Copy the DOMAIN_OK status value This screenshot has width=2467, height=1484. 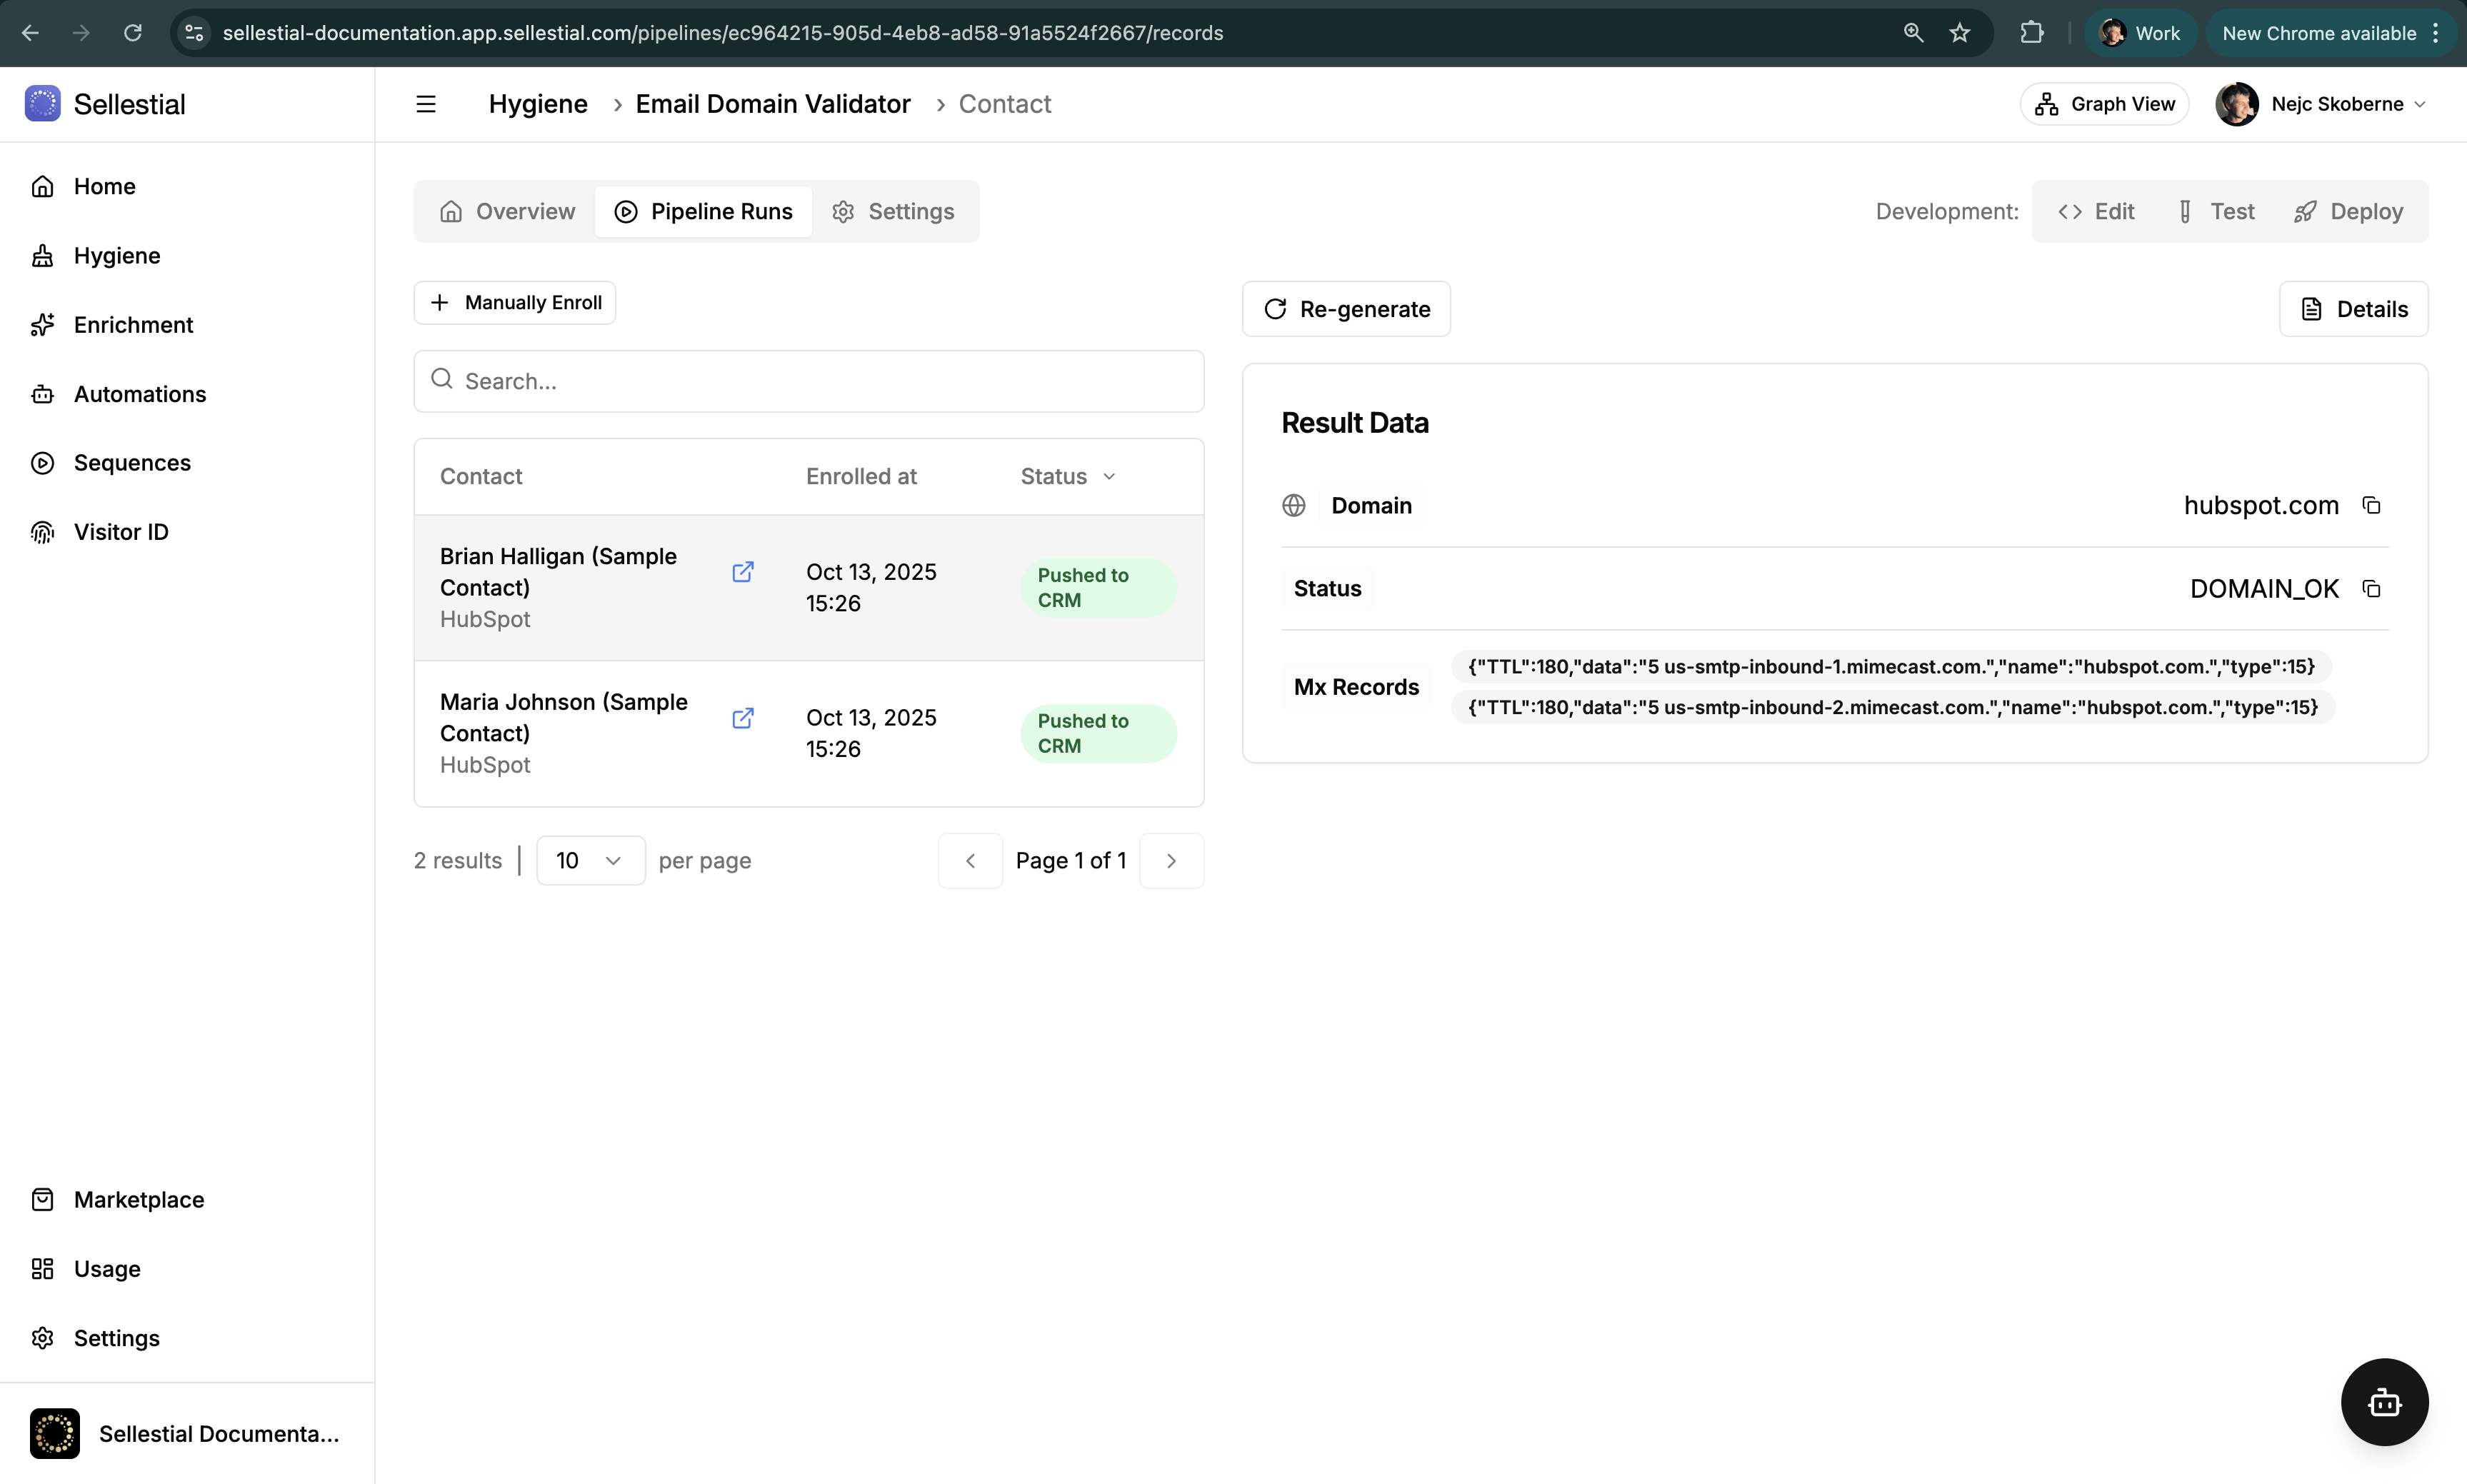[2372, 588]
